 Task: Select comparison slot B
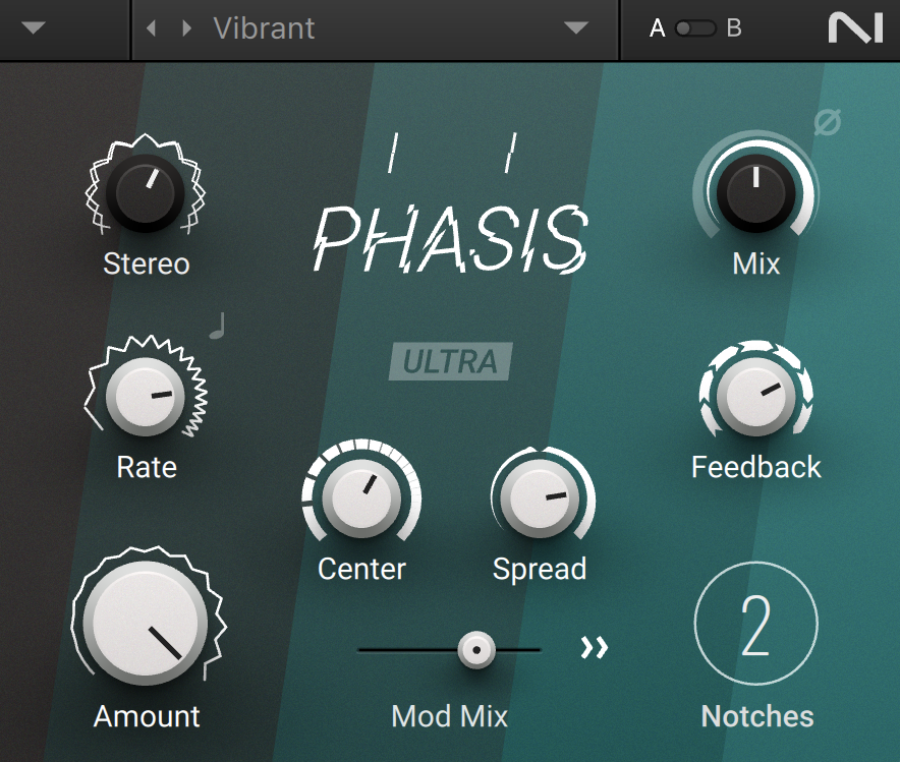(734, 28)
